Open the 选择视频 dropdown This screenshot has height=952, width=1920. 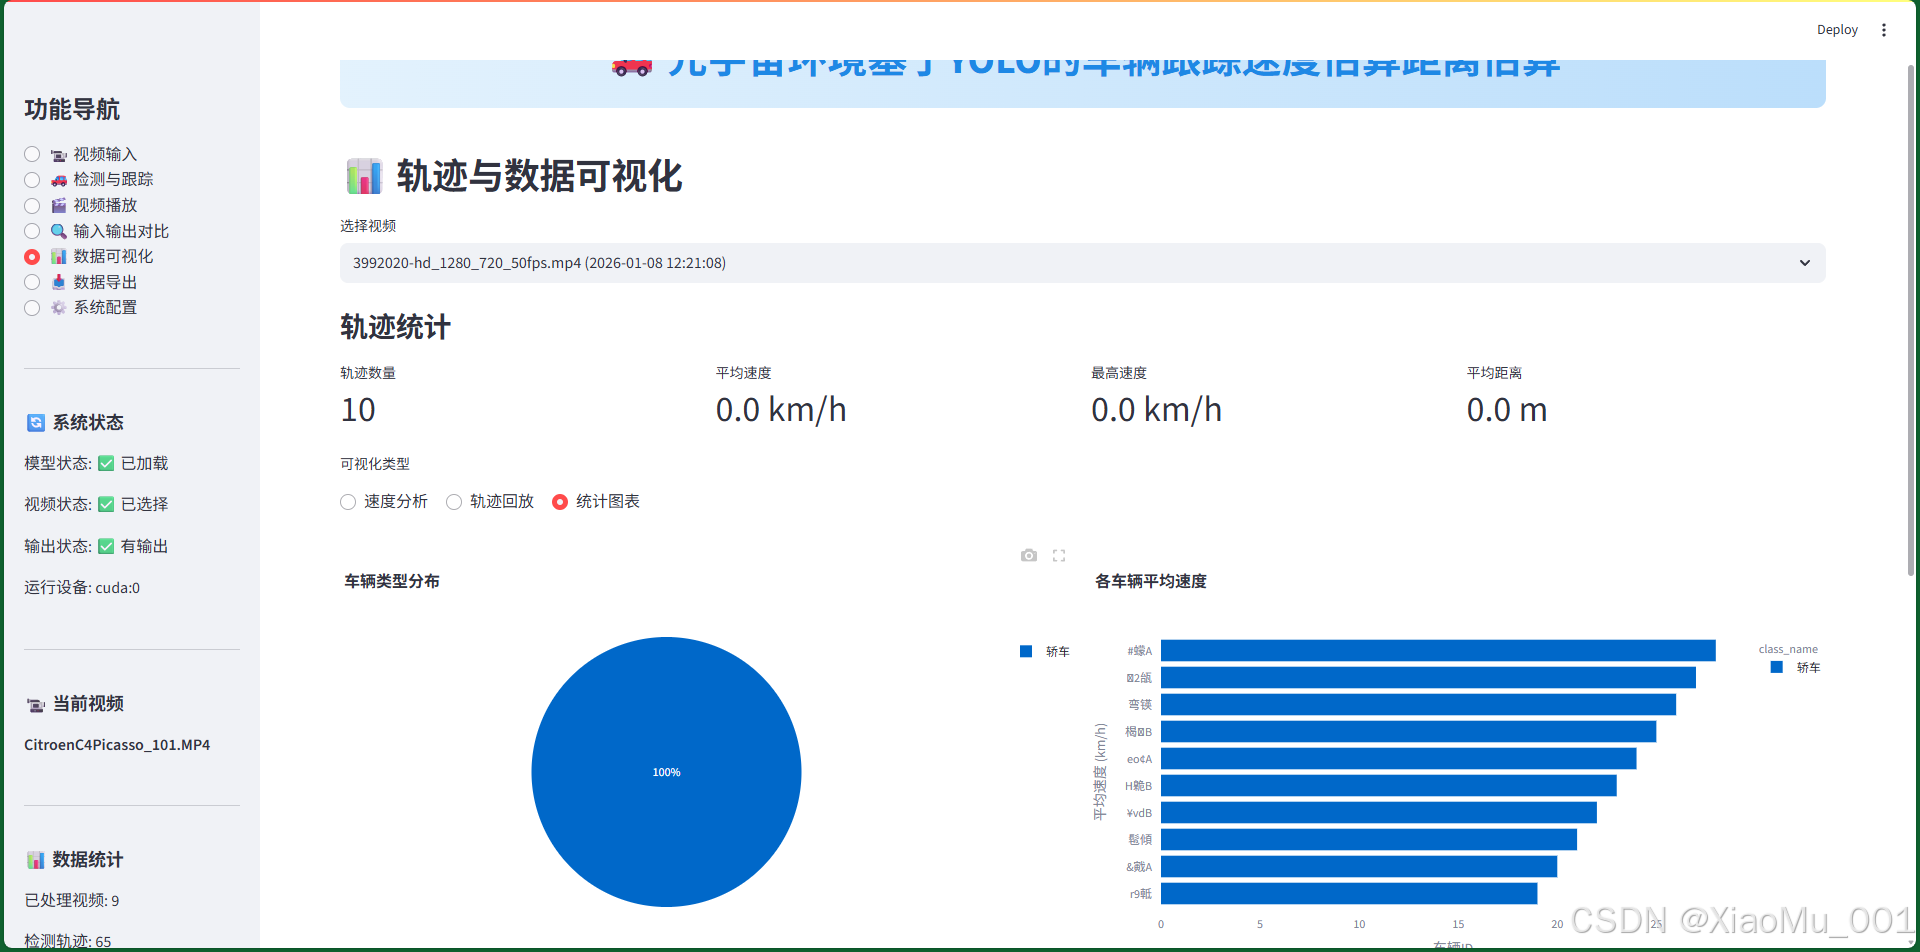1082,263
